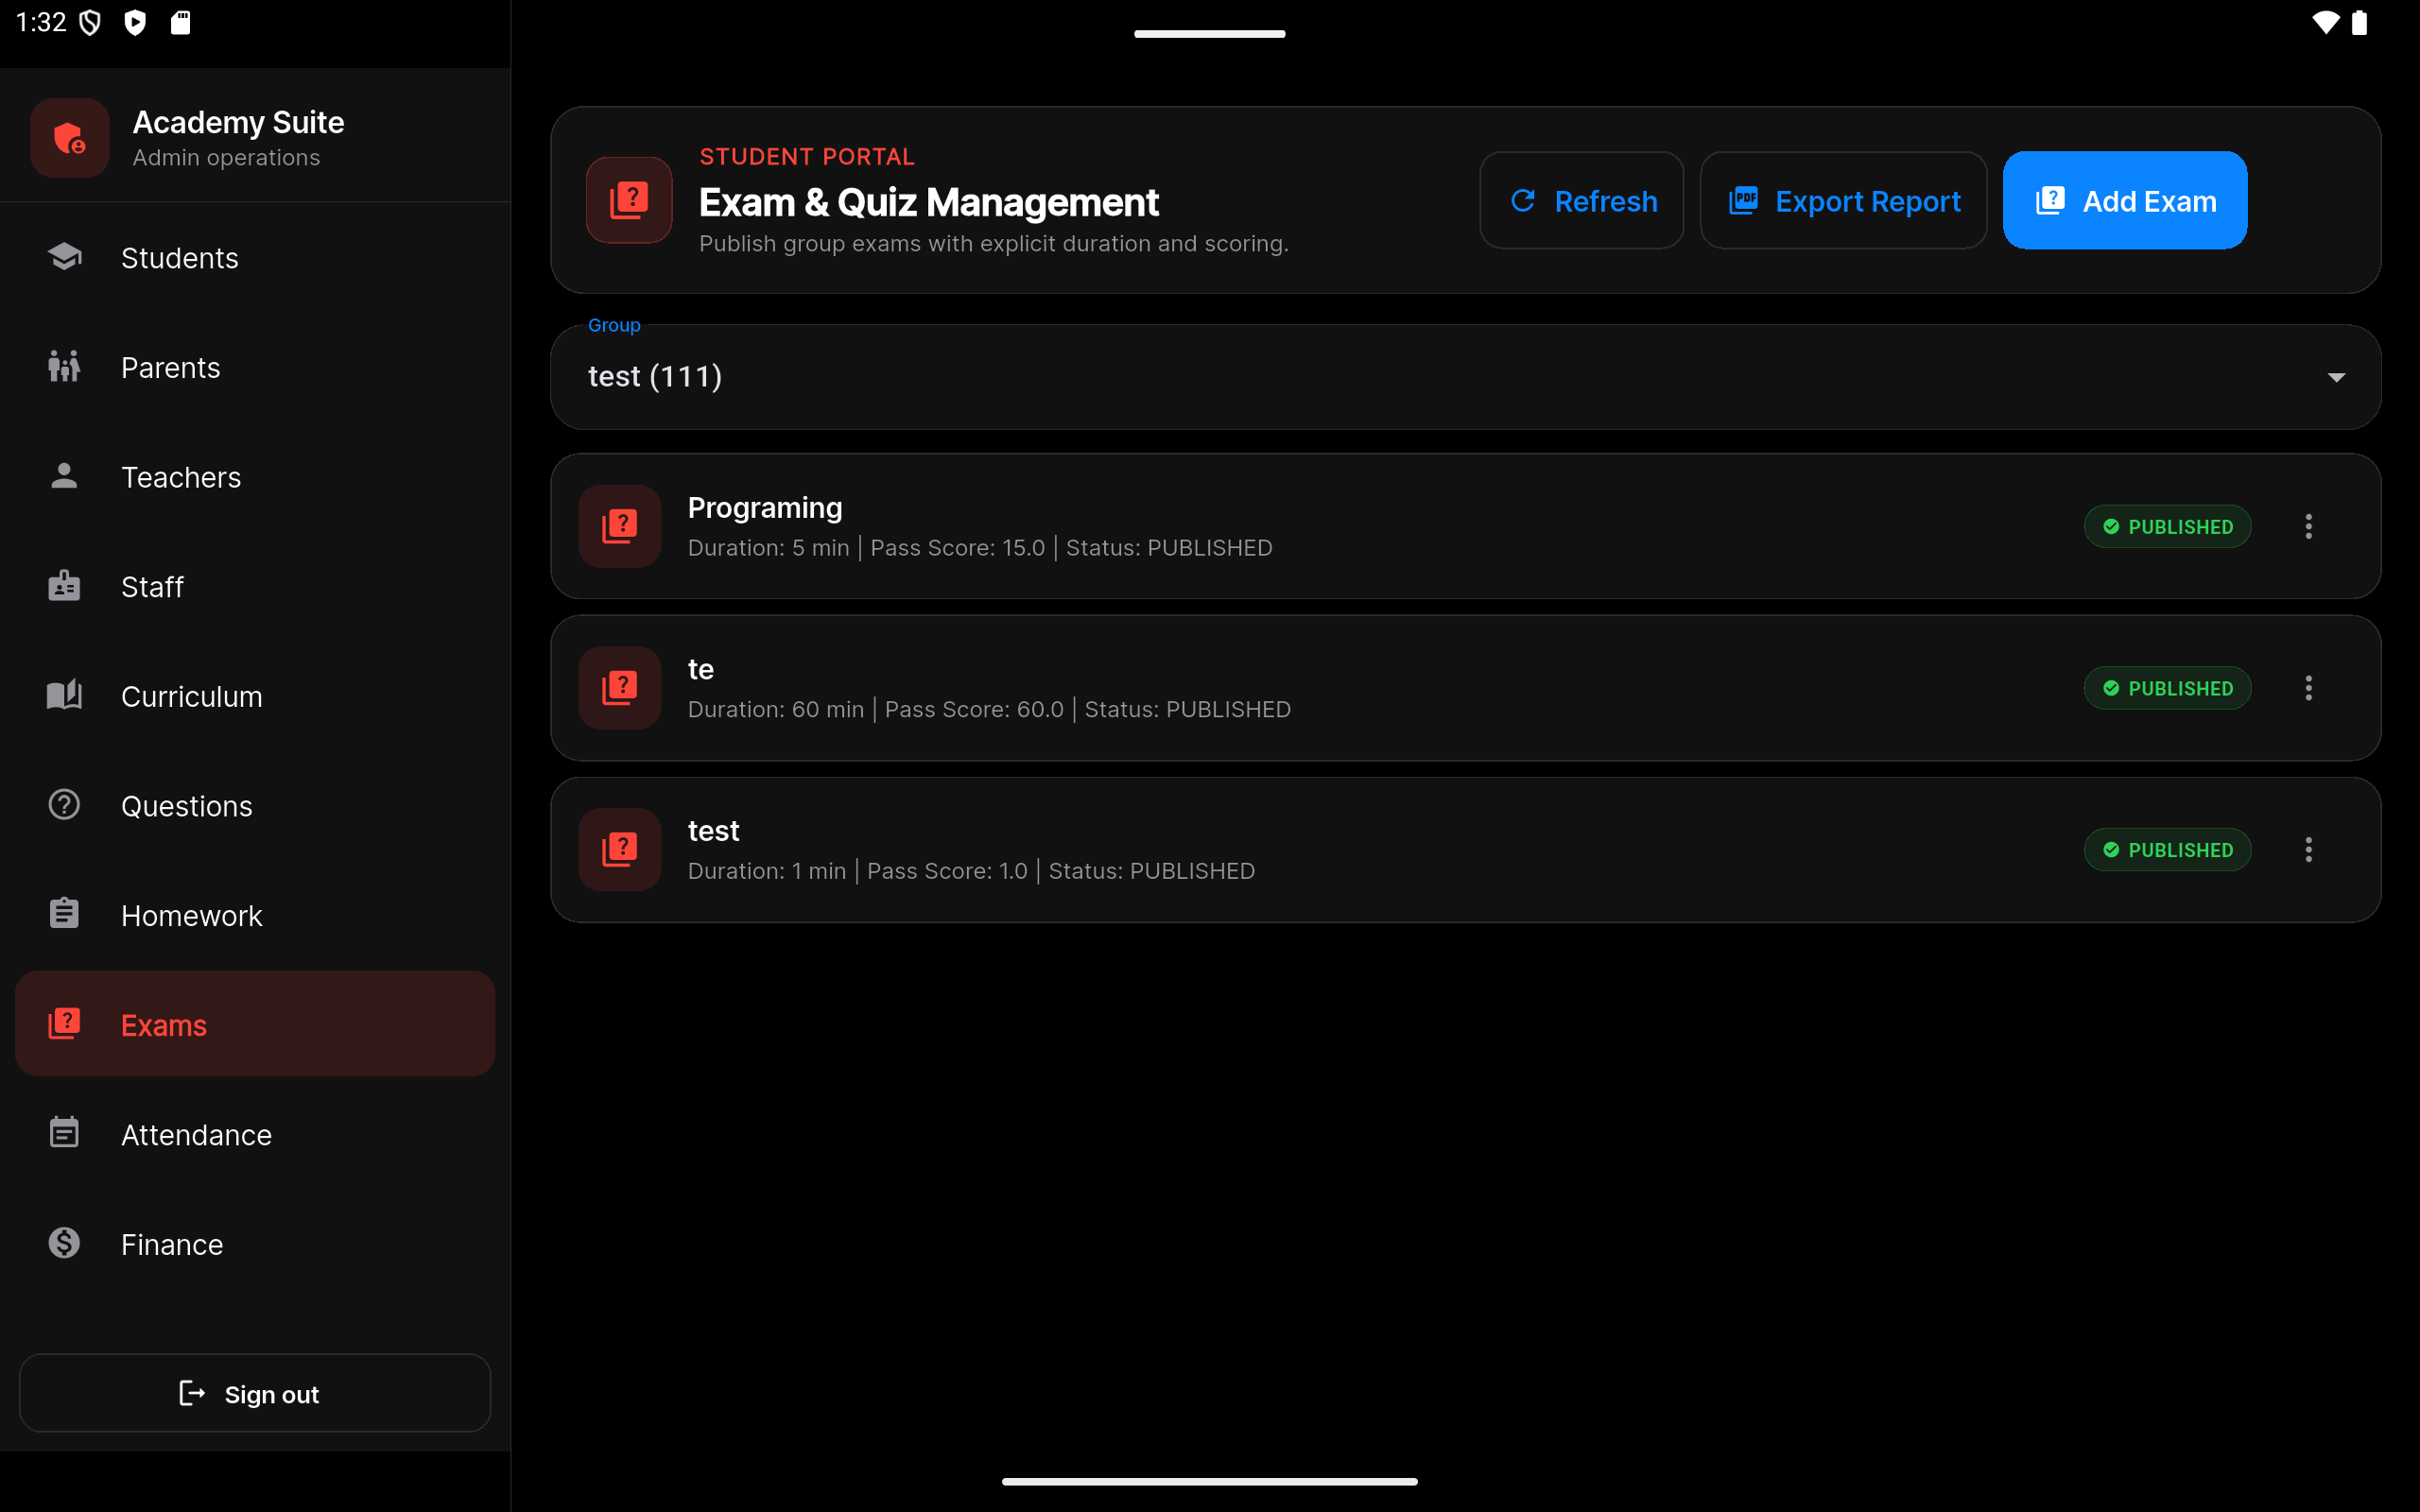Click the Staff badge icon
Viewport: 2420px width, 1512px height.
coord(64,586)
